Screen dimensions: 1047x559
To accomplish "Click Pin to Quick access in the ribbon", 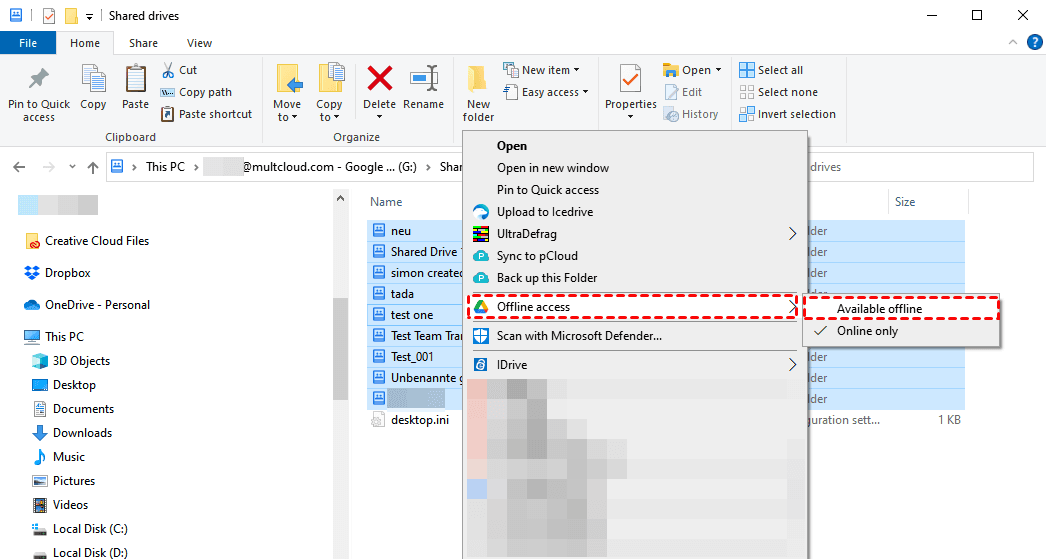I will 39,94.
